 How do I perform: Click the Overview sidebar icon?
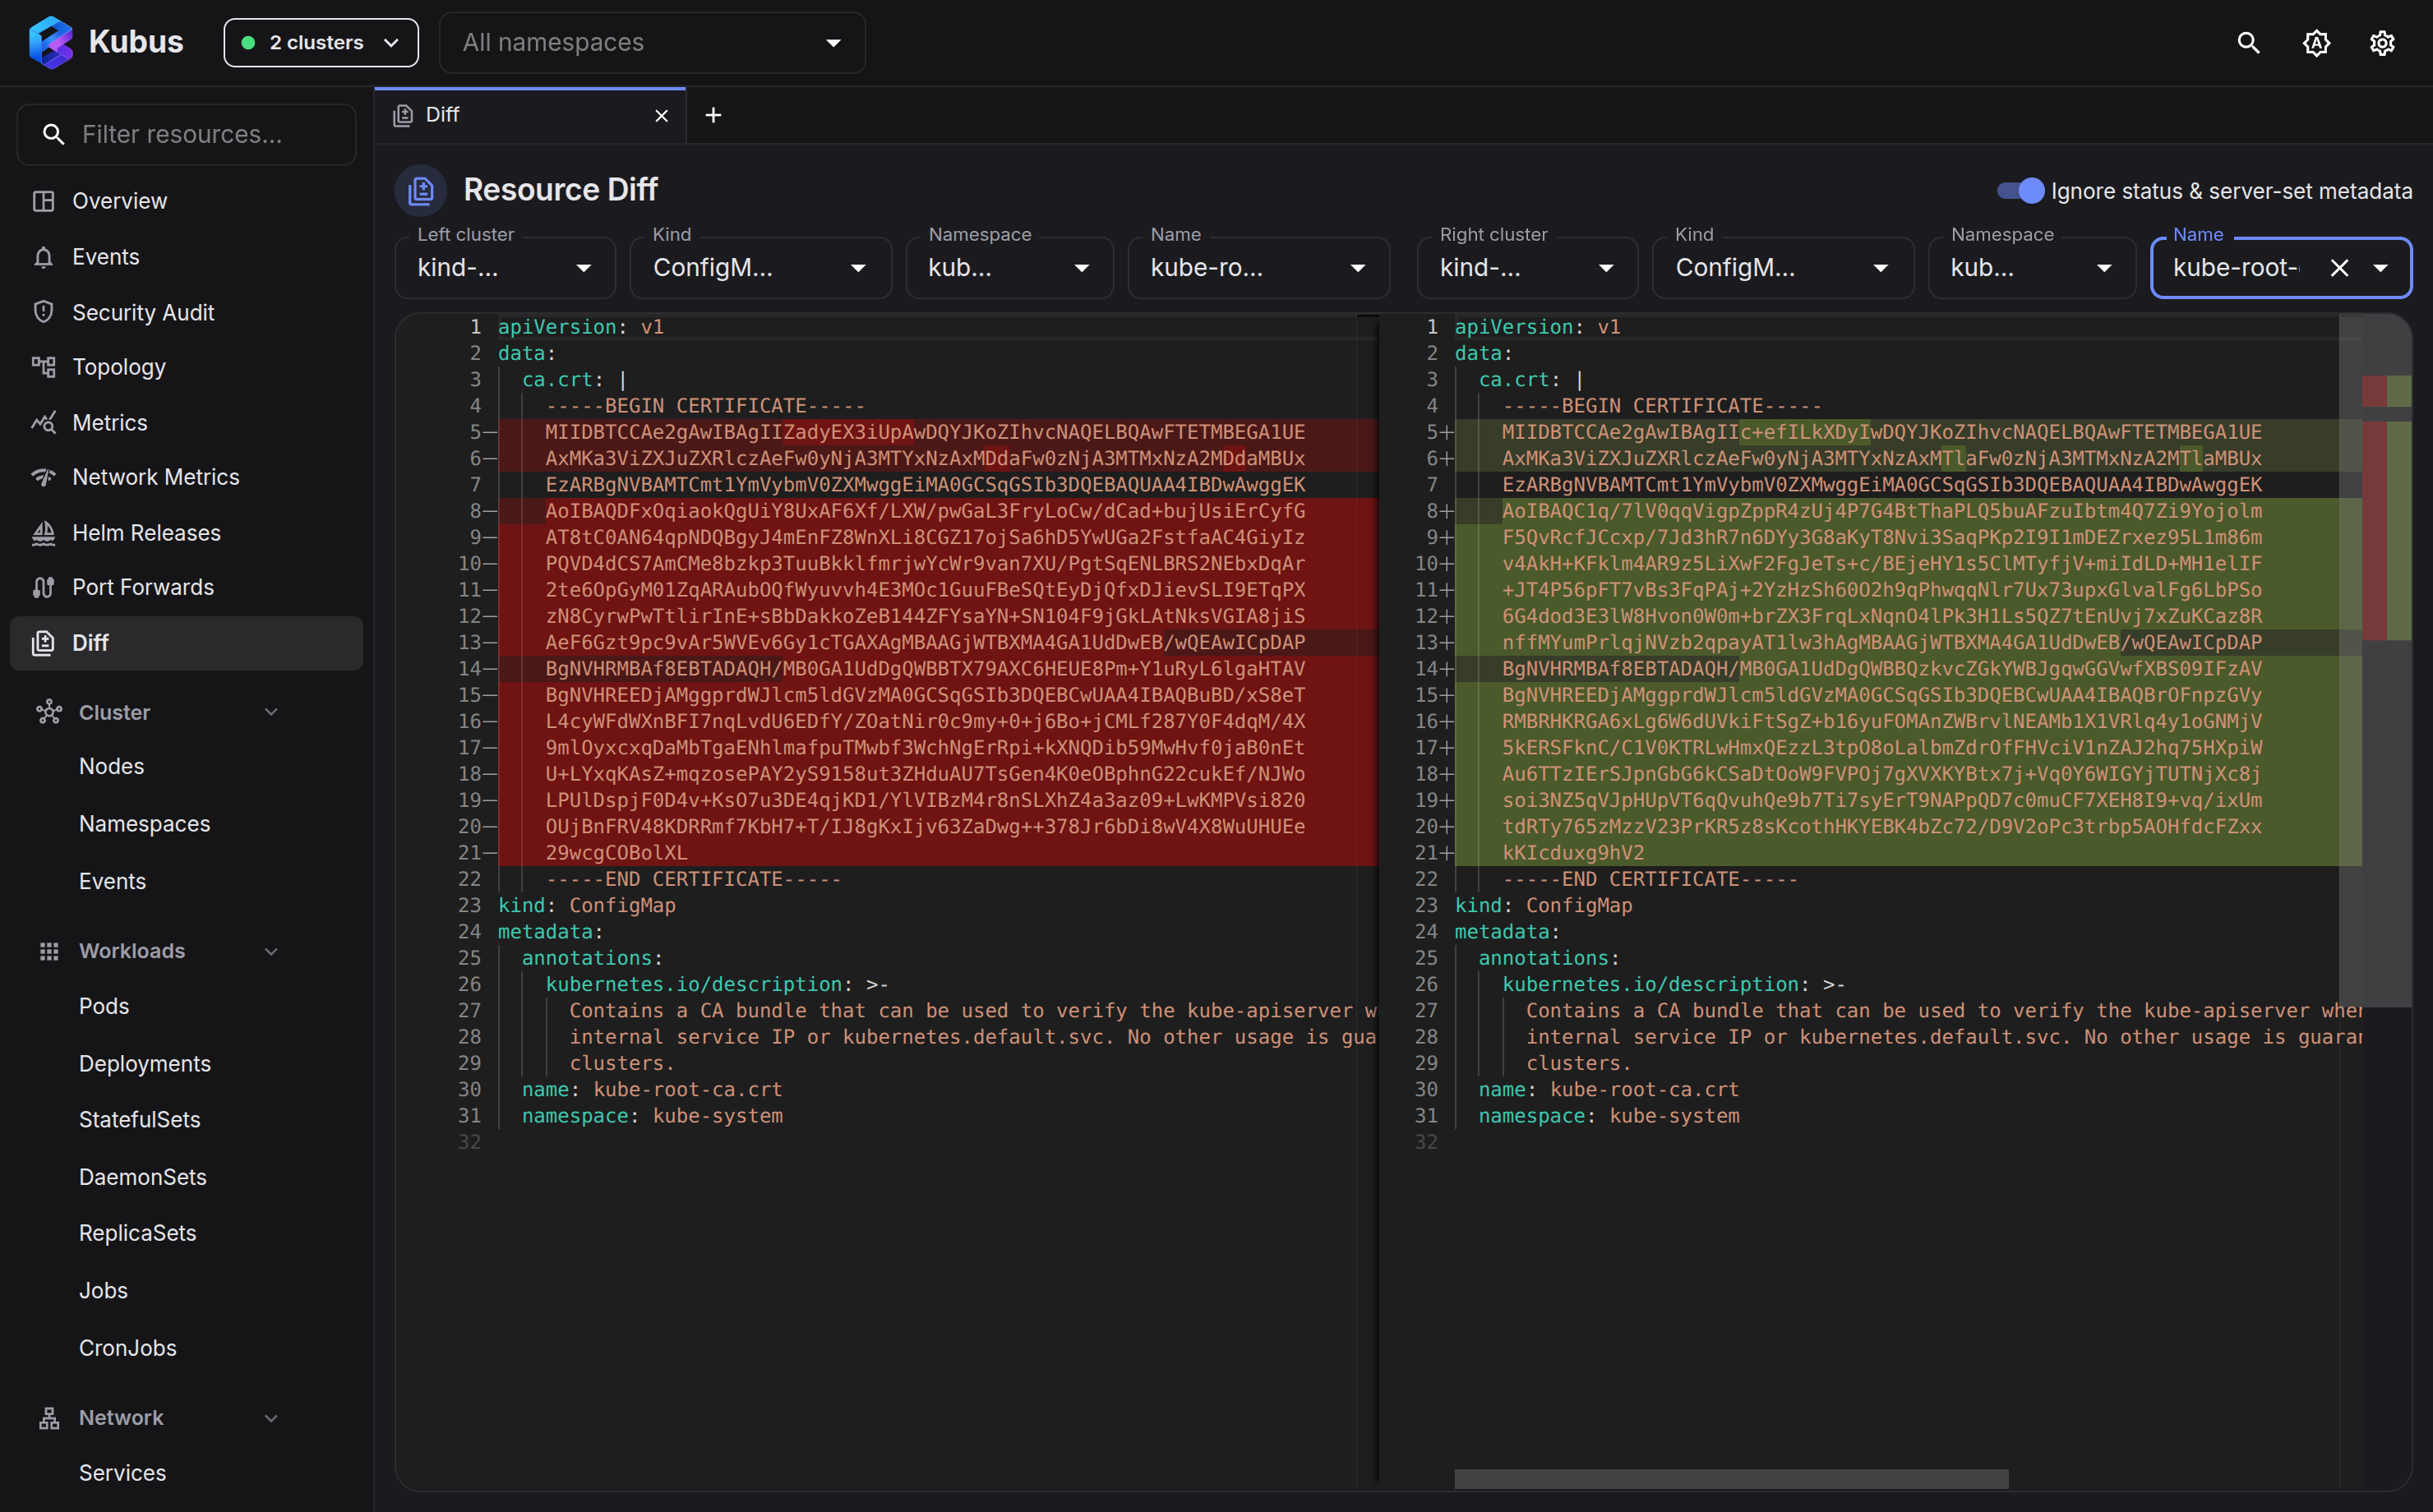point(43,201)
